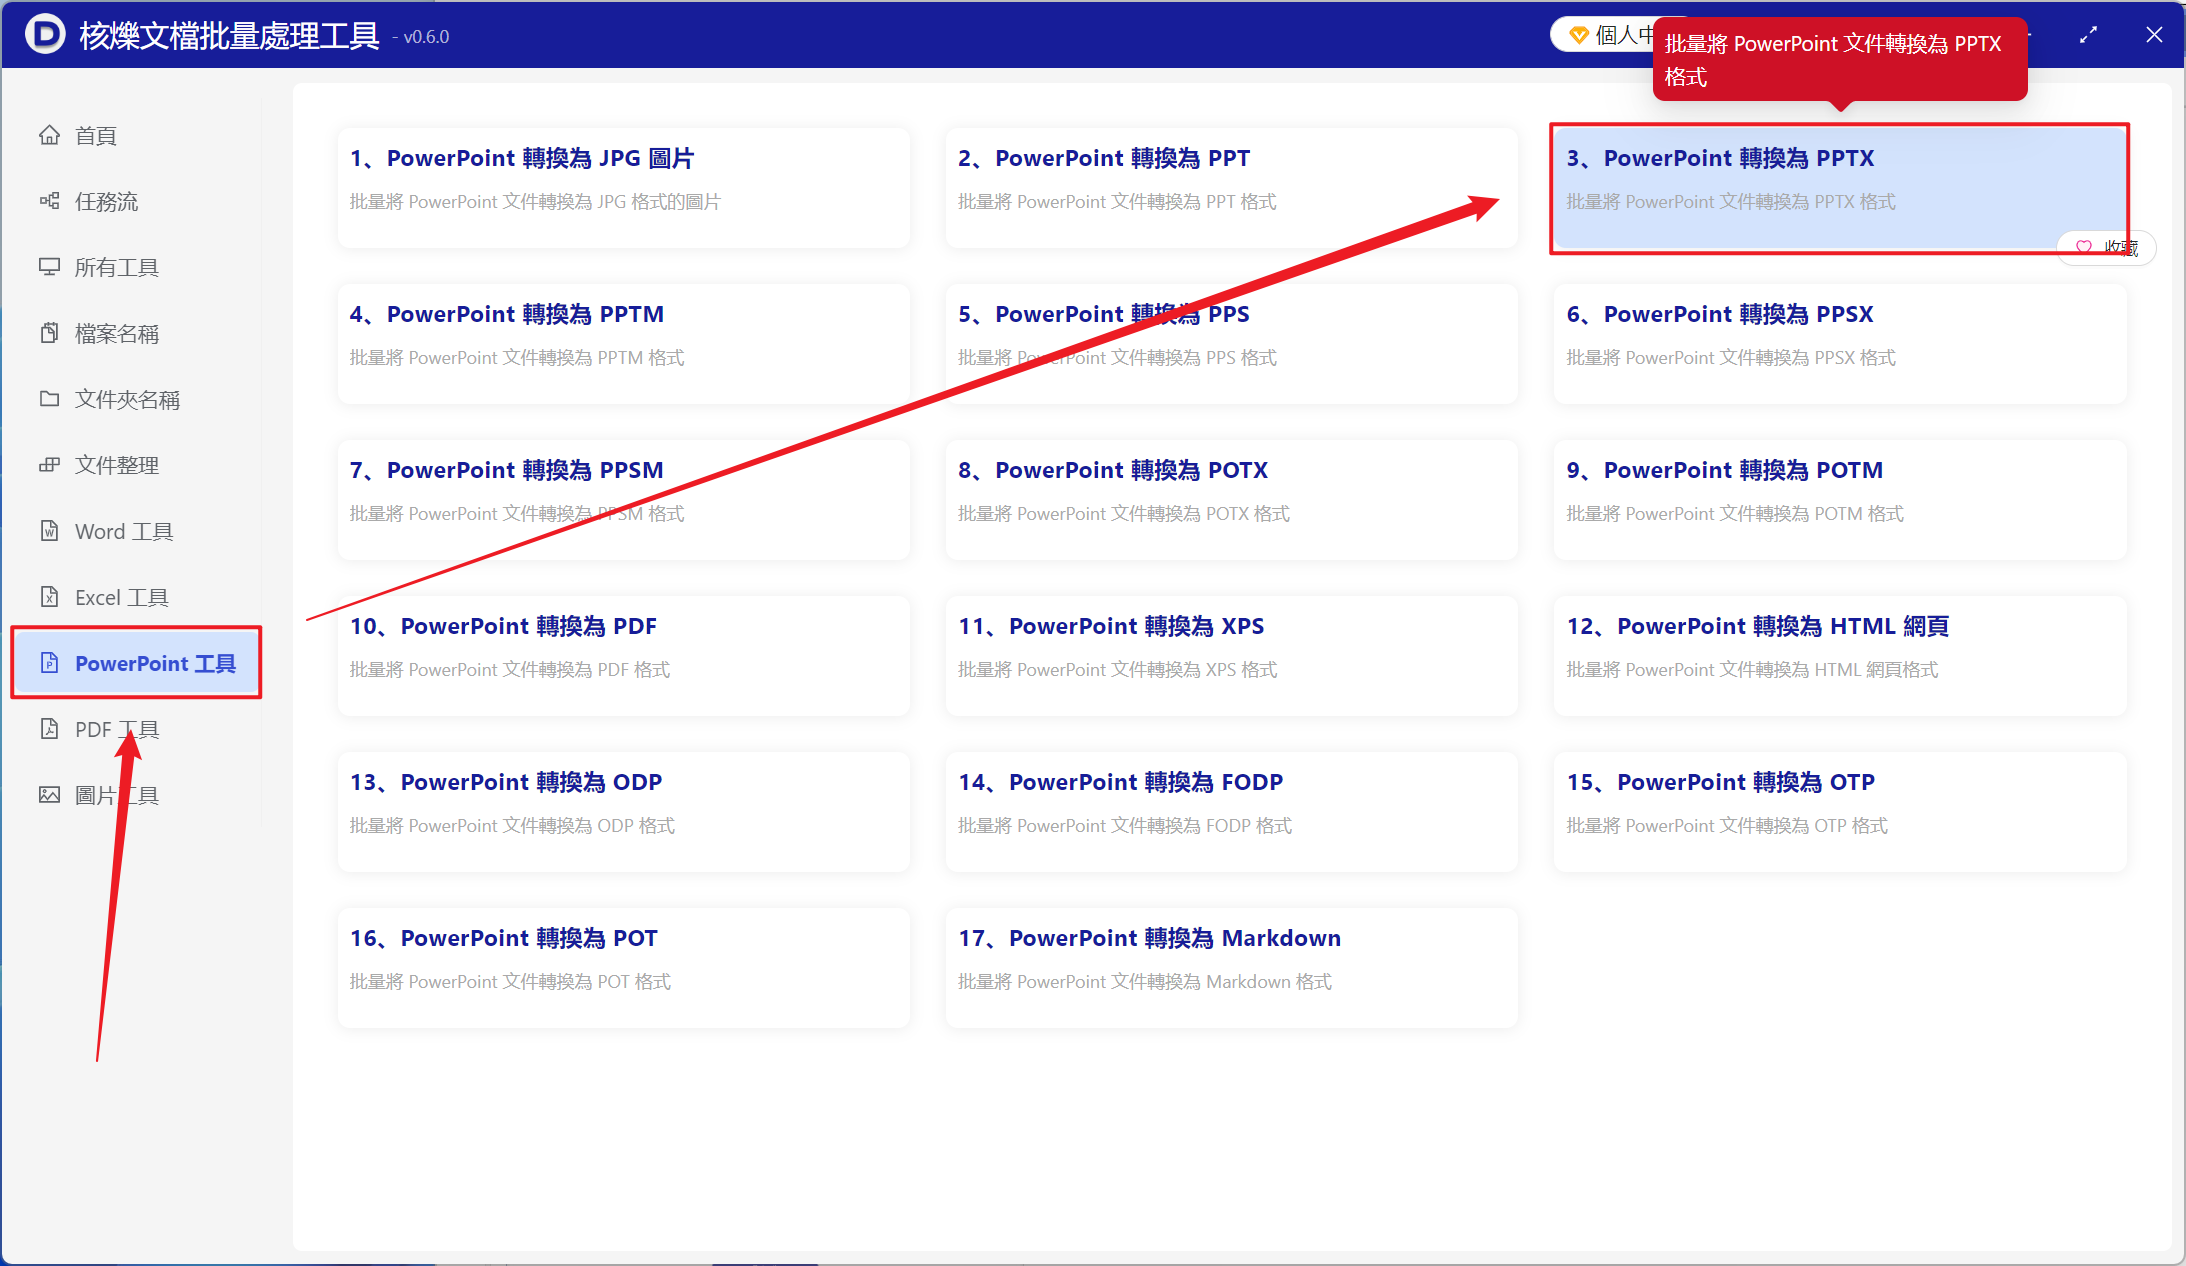The width and height of the screenshot is (2186, 1266).
Task: Open PowerPoint 轉換為 JPG 圖片 card
Action: pyautogui.click(x=624, y=188)
